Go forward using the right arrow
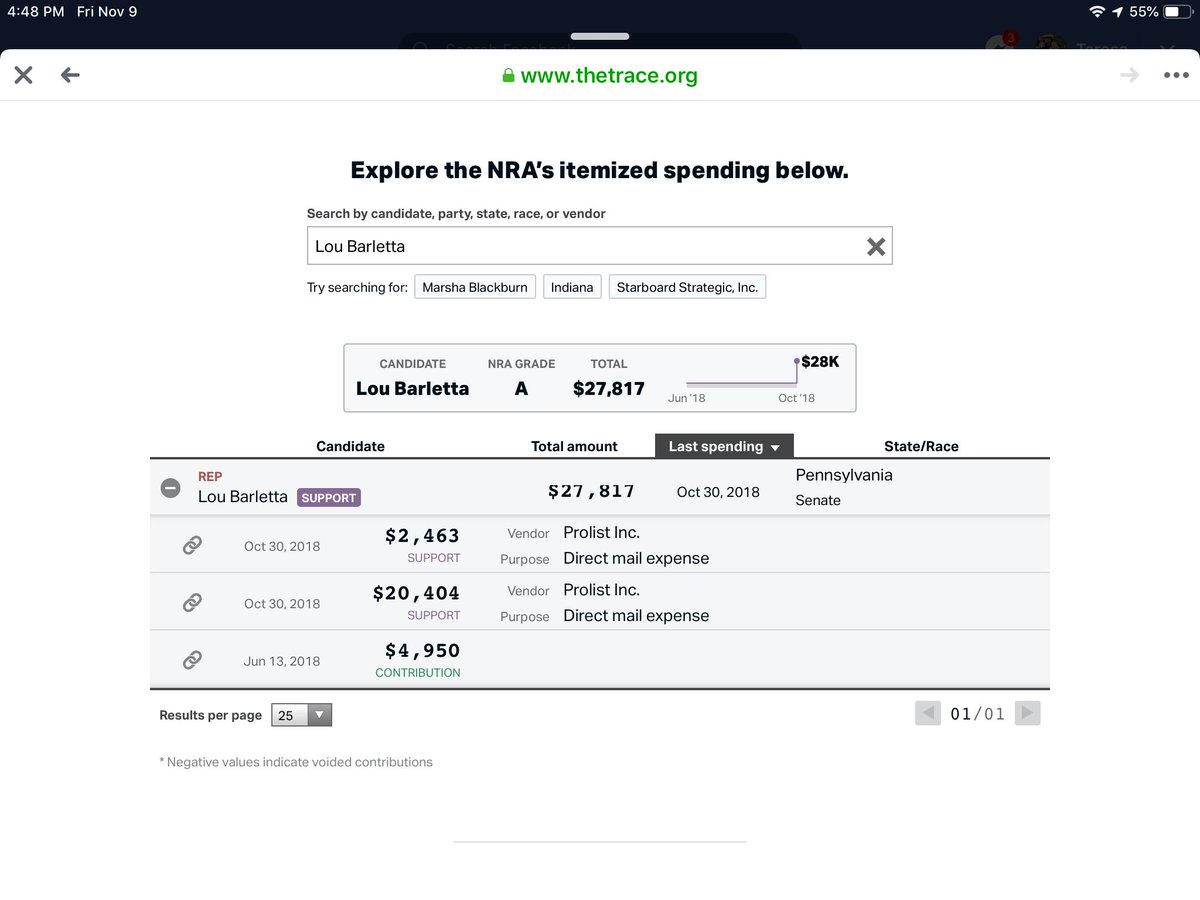 coord(1129,75)
